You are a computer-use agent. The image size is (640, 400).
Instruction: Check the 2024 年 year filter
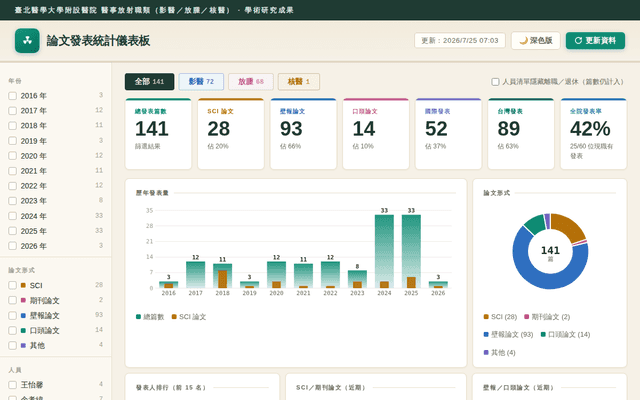pos(13,216)
